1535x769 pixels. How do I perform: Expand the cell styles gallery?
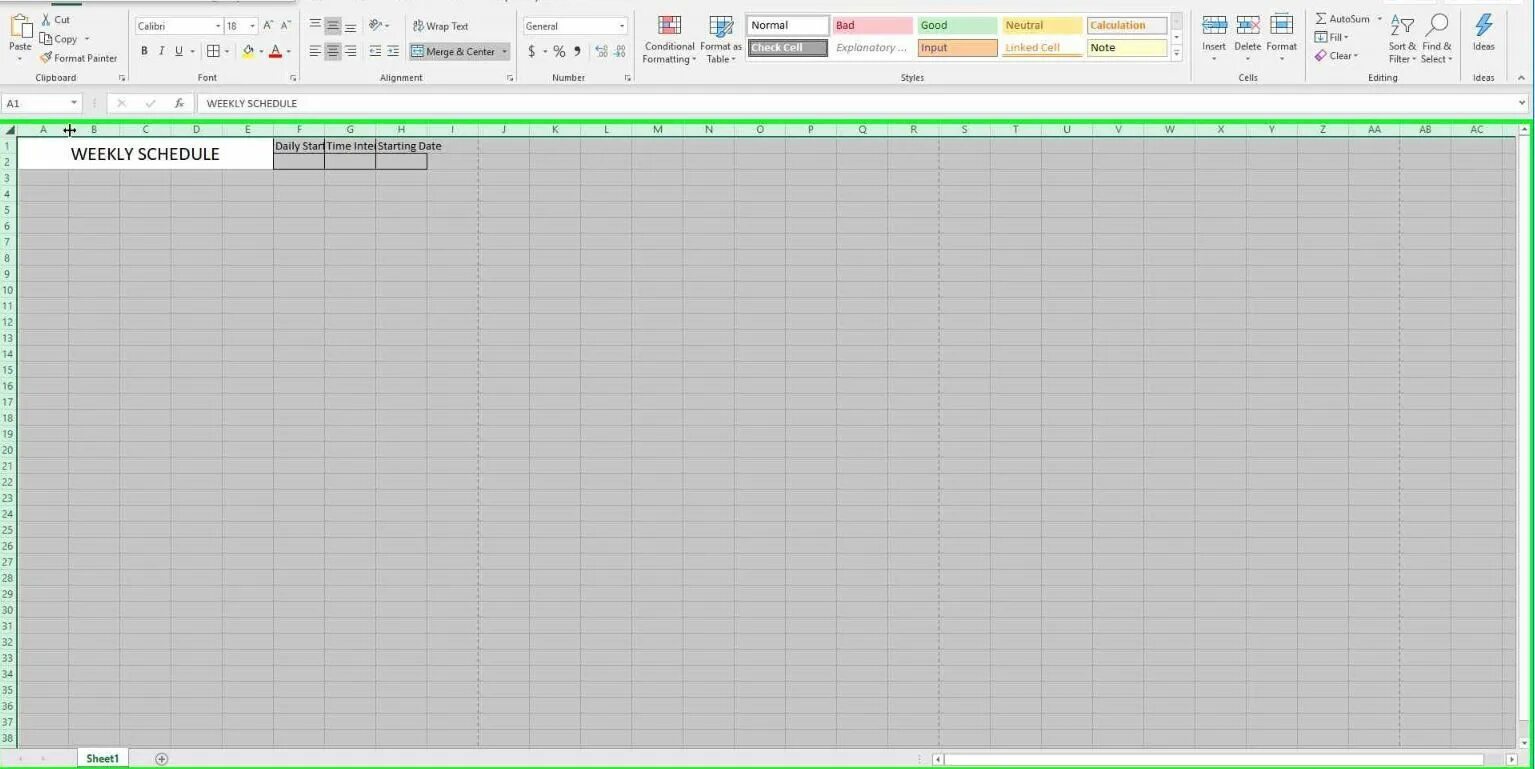pos(1176,53)
